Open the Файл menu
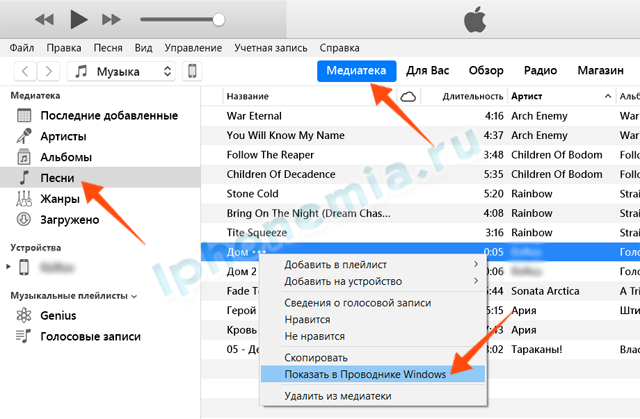 22,48
